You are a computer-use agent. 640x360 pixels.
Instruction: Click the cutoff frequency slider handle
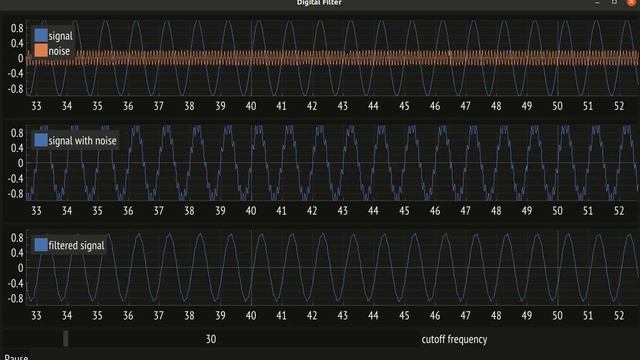(x=65, y=339)
